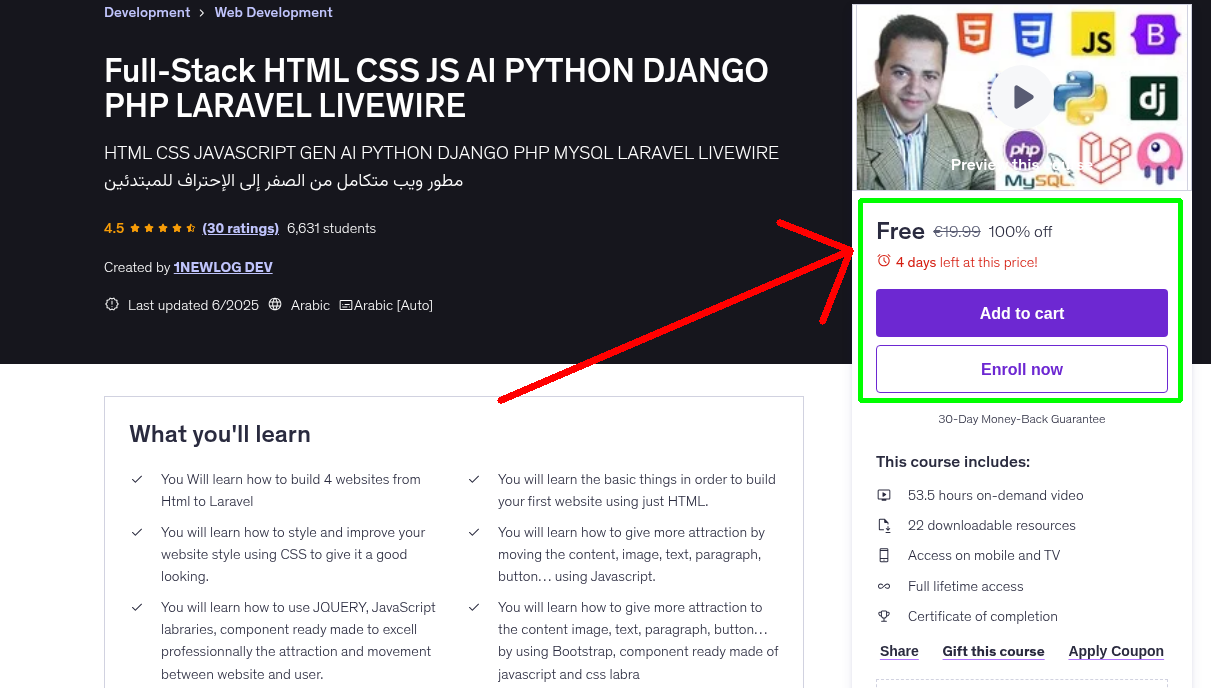Image resolution: width=1211 pixels, height=688 pixels.
Task: Click 'Last updated 6/2025' text
Action: (x=193, y=305)
